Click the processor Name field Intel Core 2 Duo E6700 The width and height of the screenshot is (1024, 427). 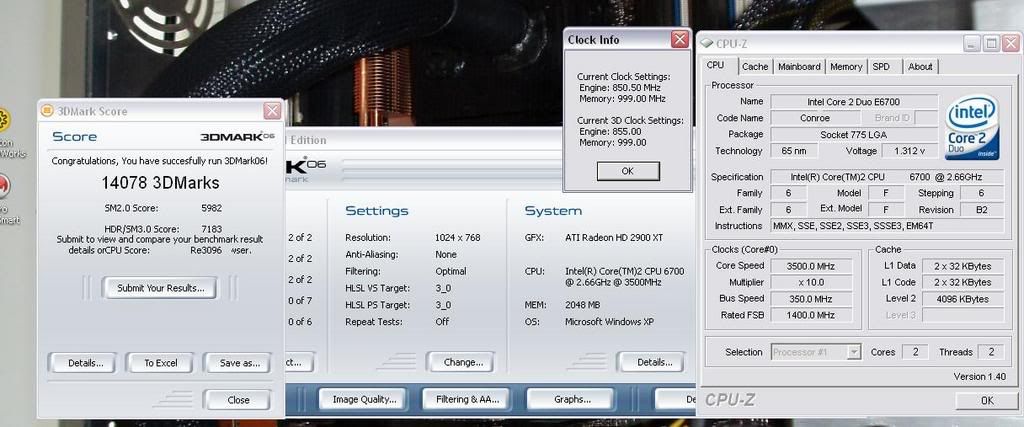pyautogui.click(x=854, y=102)
